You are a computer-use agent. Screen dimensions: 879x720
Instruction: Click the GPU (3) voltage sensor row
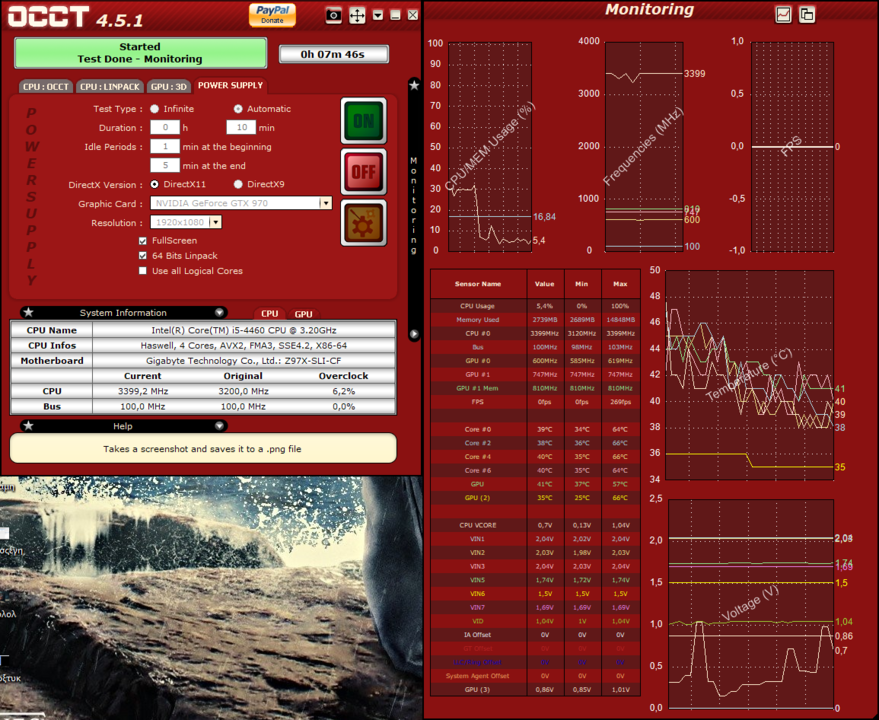pos(535,690)
